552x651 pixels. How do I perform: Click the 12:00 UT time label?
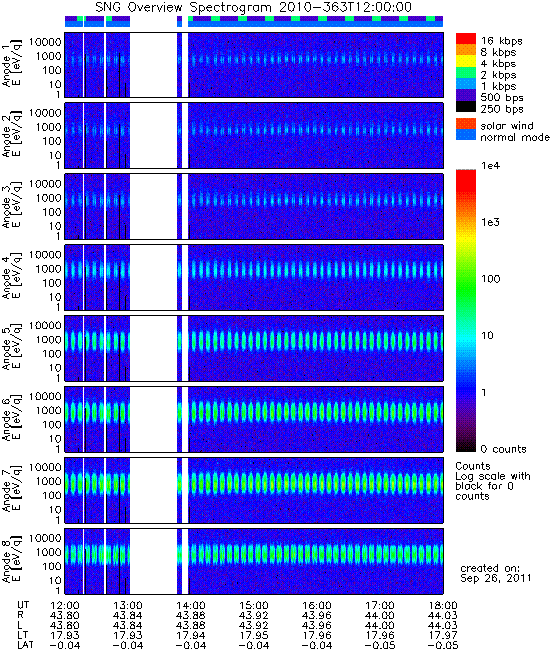pos(64,605)
